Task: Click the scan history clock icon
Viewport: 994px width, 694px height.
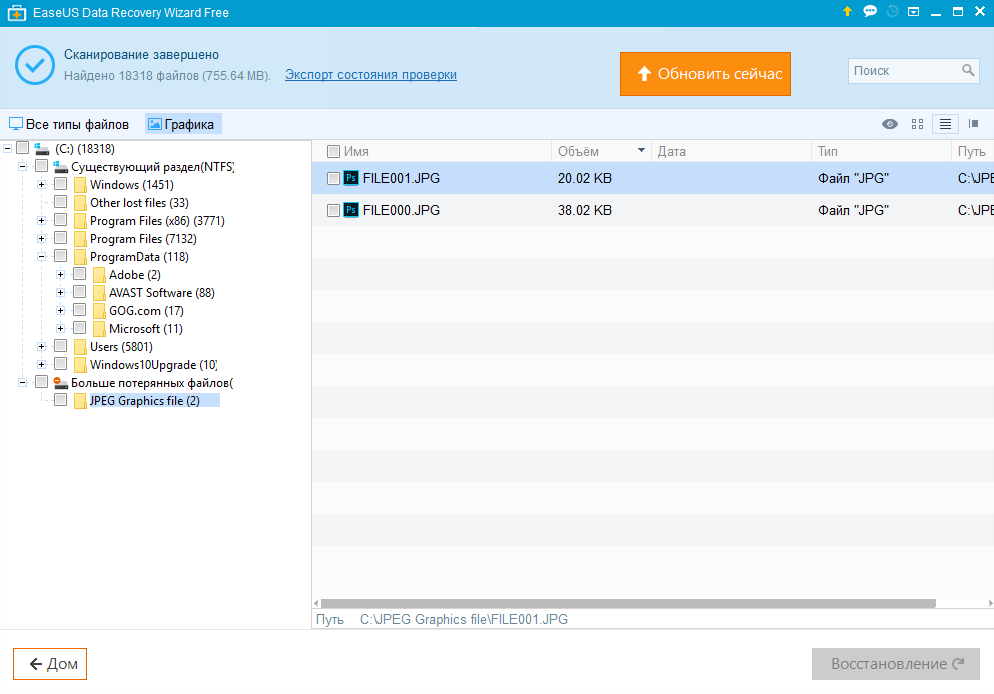Action: [892, 11]
